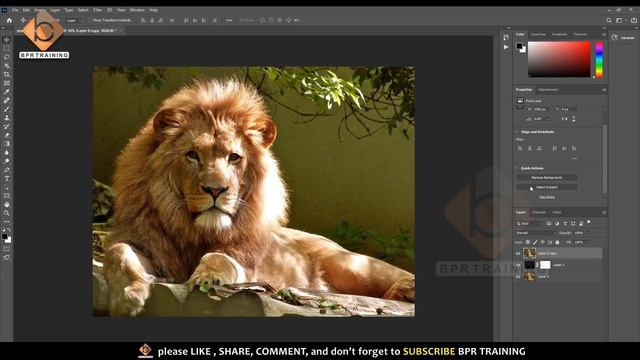Screen dimensions: 640x360
Task: Select the Hand tool
Action: click(x=7, y=204)
